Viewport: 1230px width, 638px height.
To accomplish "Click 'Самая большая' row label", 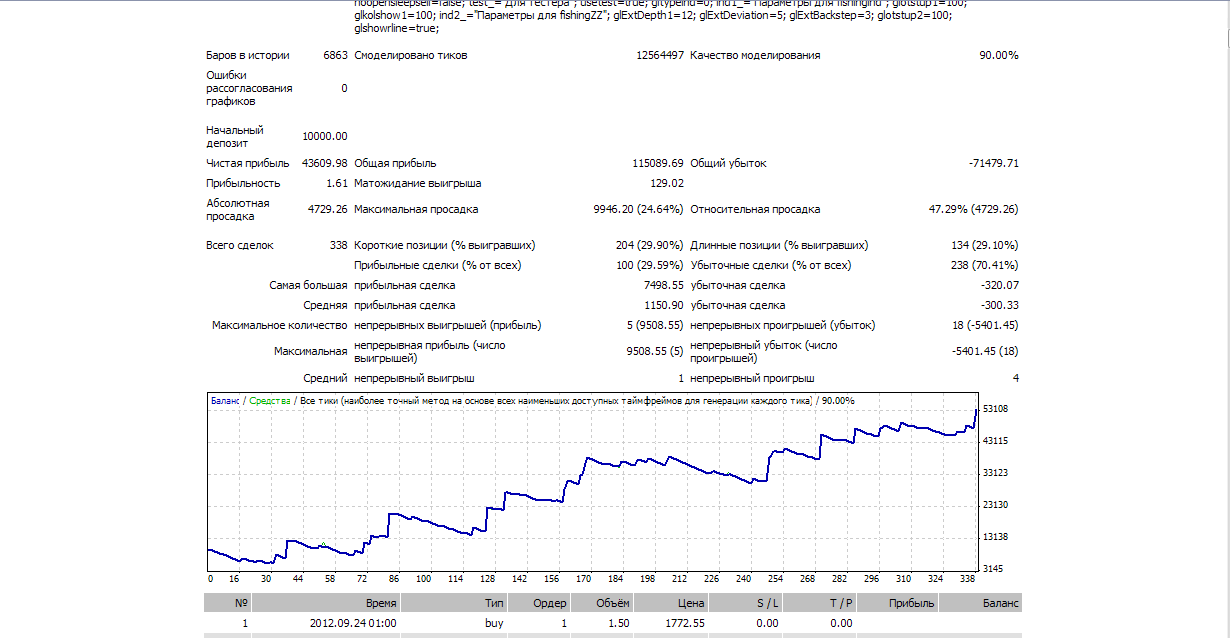I will tap(309, 285).
